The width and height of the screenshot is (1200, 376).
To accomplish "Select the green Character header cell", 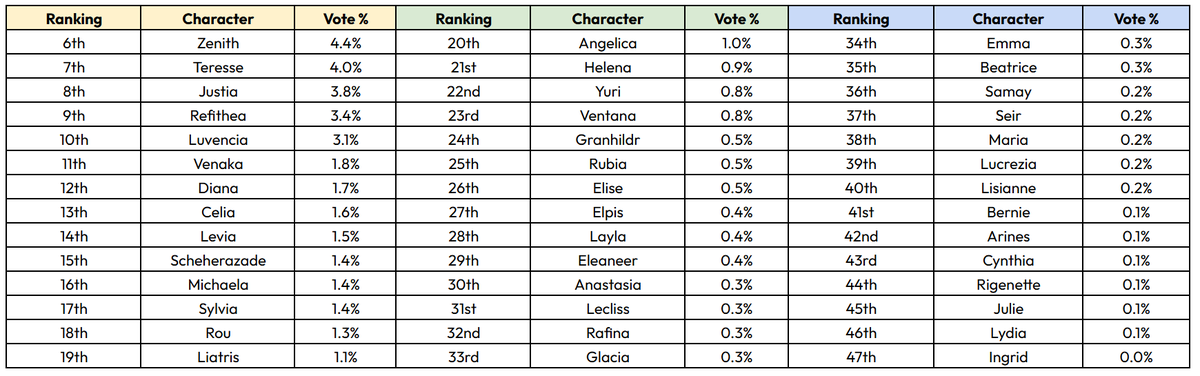I will (x=607, y=19).
